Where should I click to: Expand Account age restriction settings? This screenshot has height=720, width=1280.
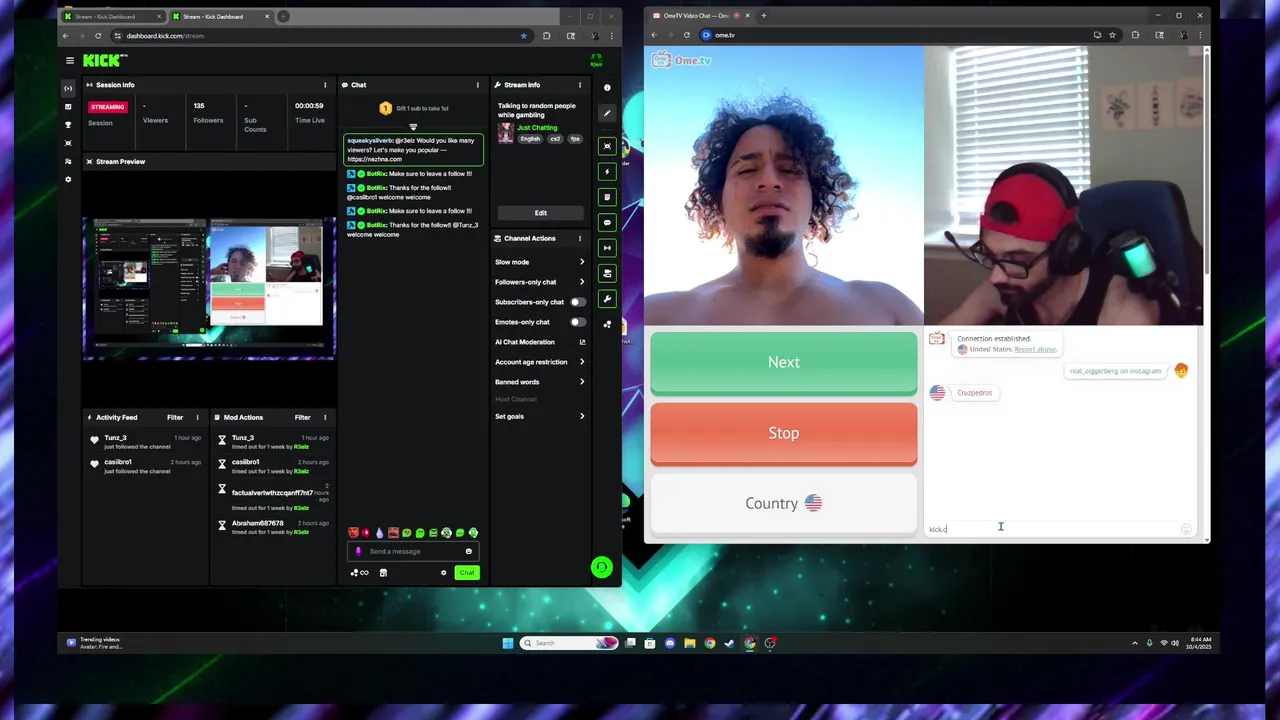[x=540, y=362]
